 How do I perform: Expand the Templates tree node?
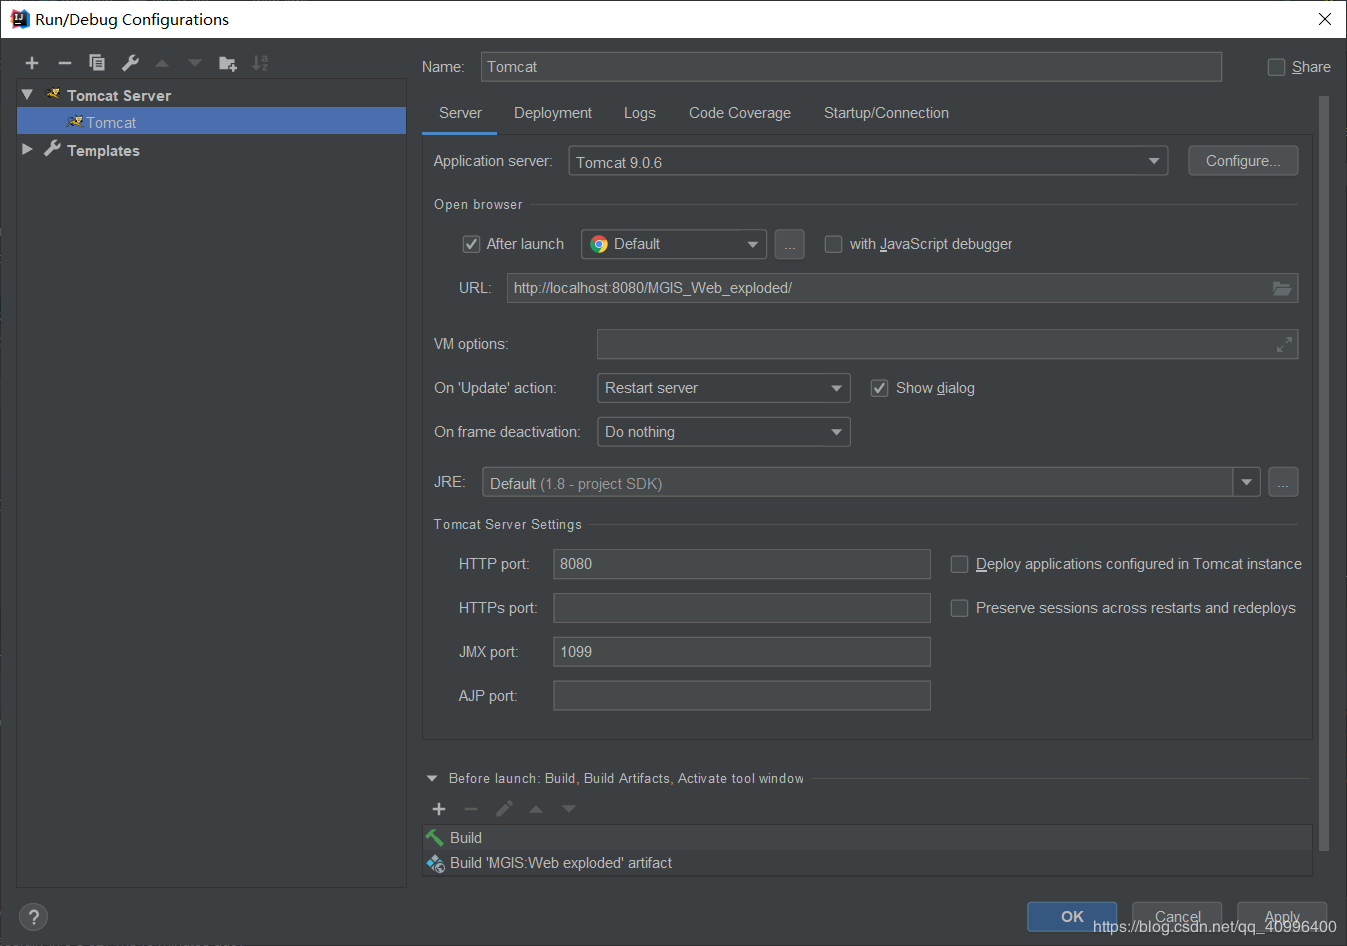[x=27, y=149]
